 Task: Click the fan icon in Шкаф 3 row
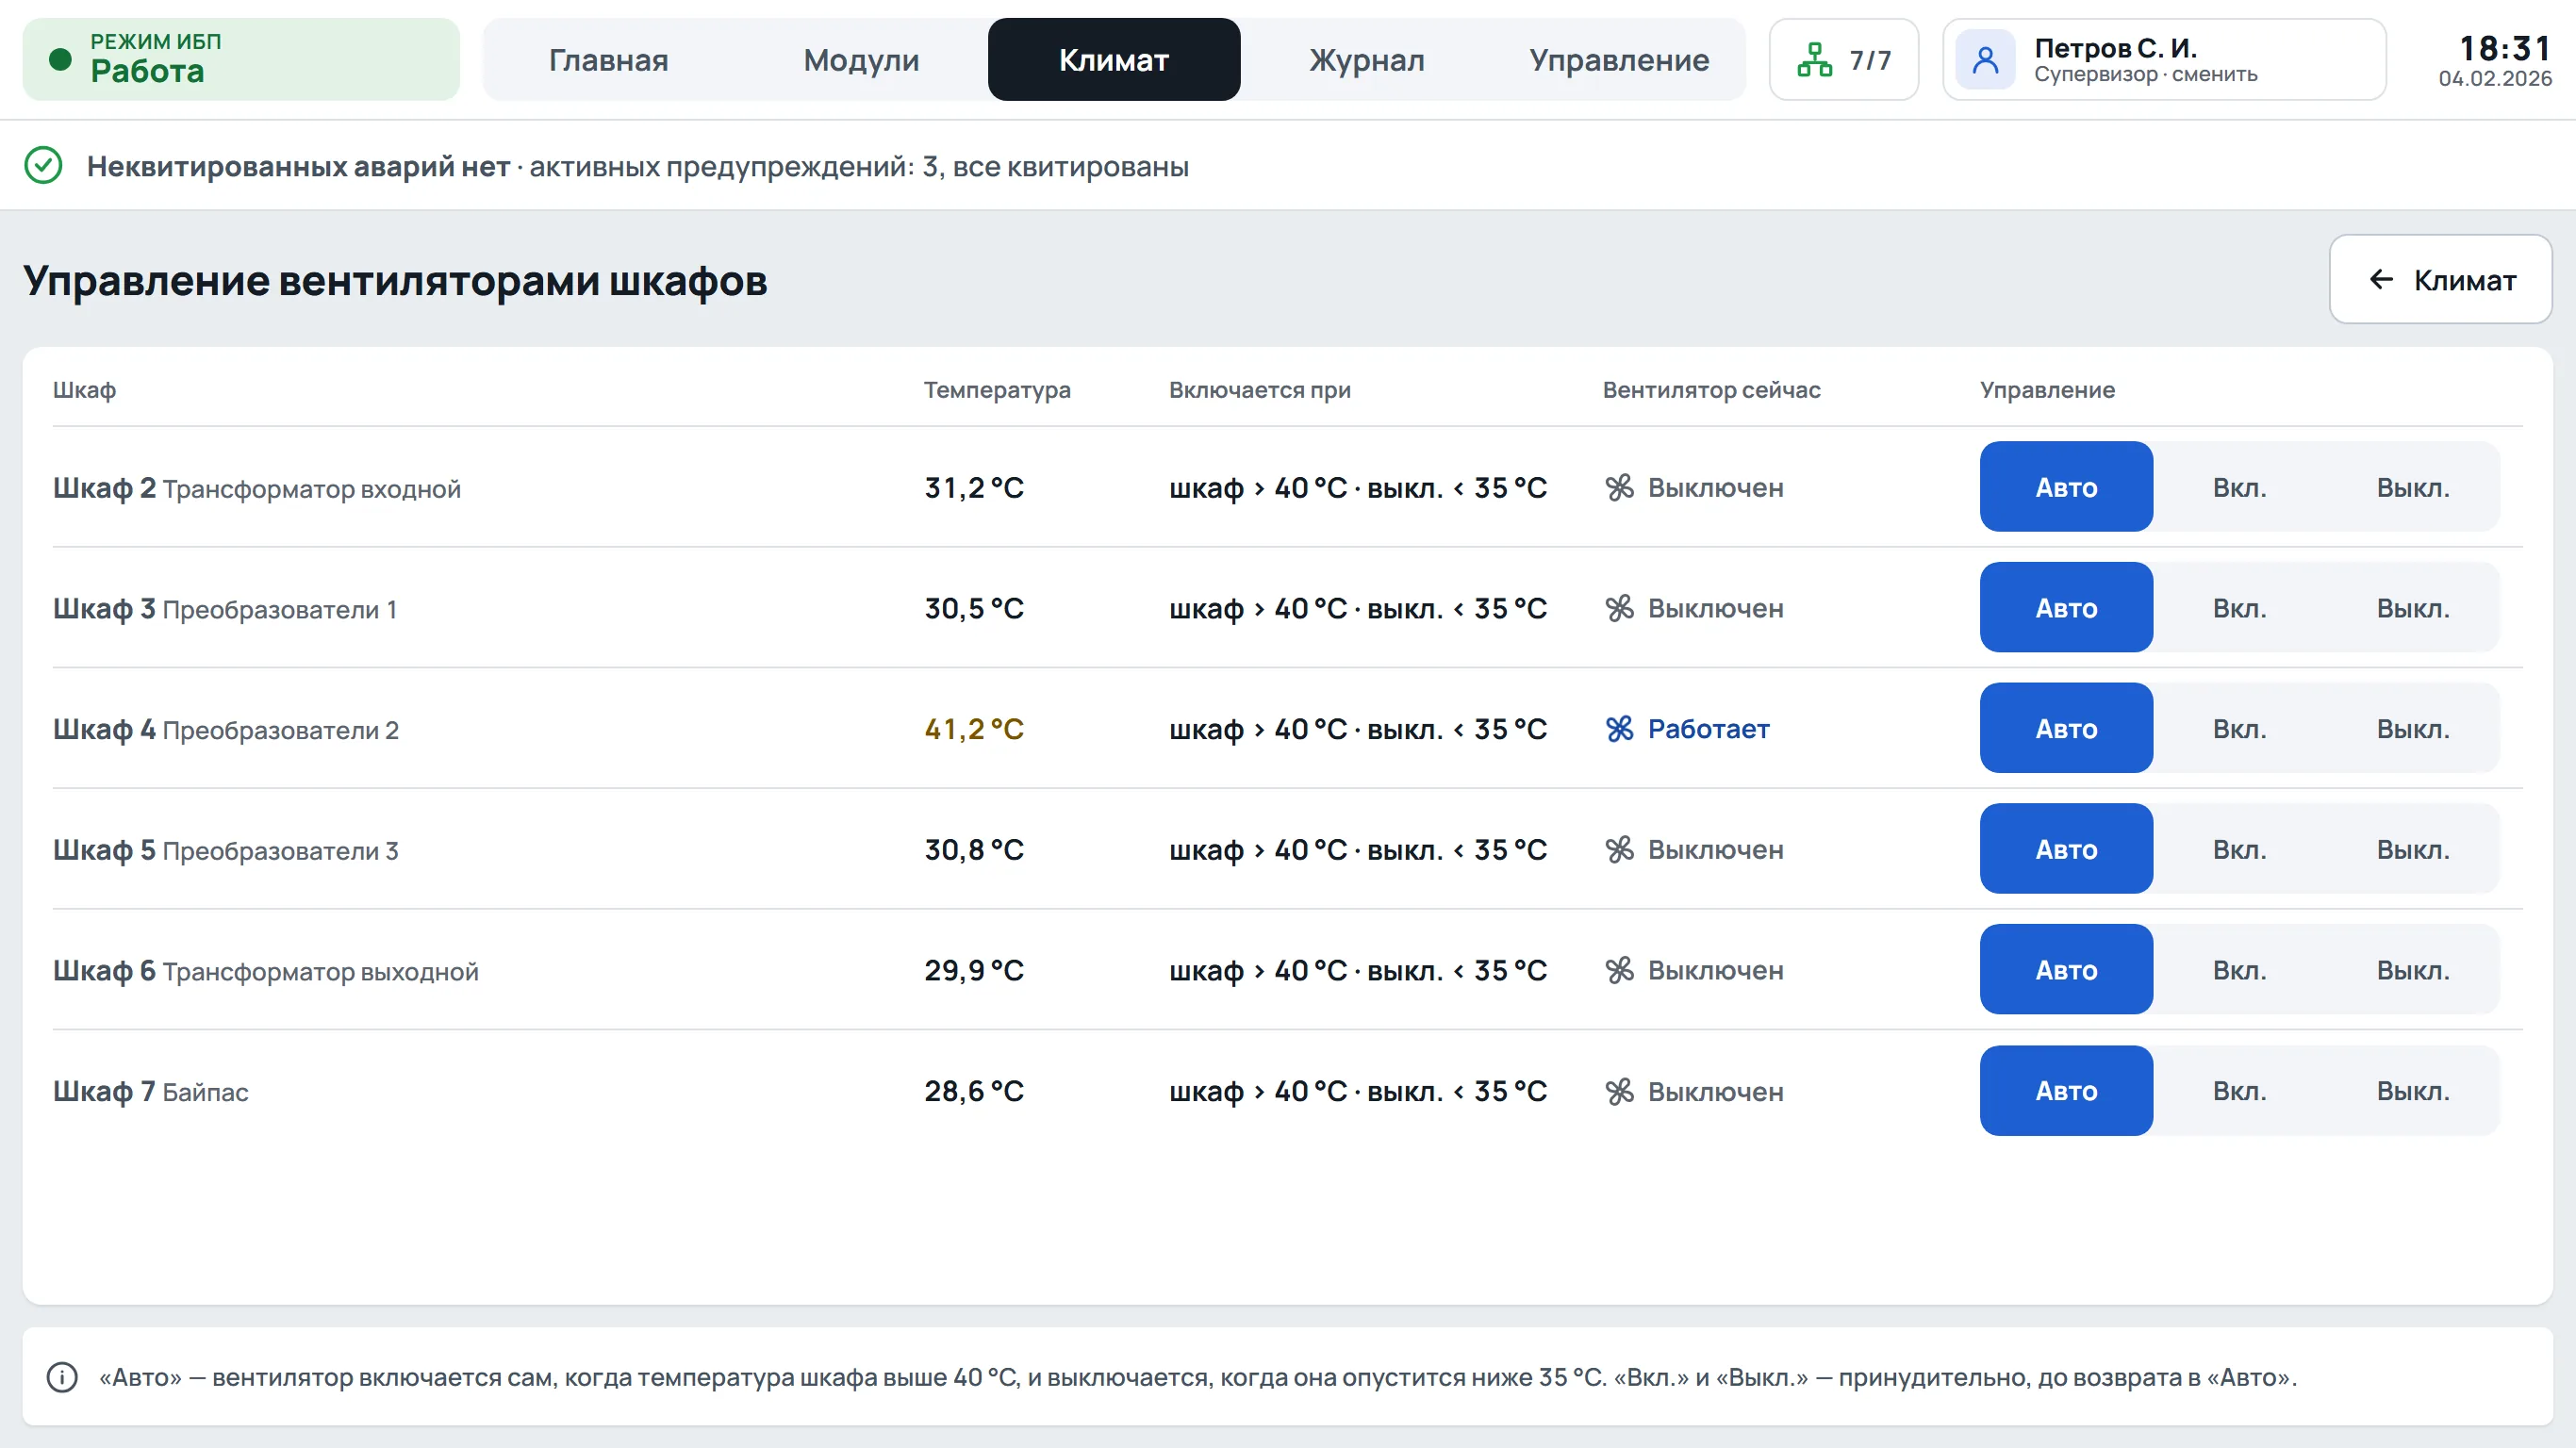coord(1619,608)
